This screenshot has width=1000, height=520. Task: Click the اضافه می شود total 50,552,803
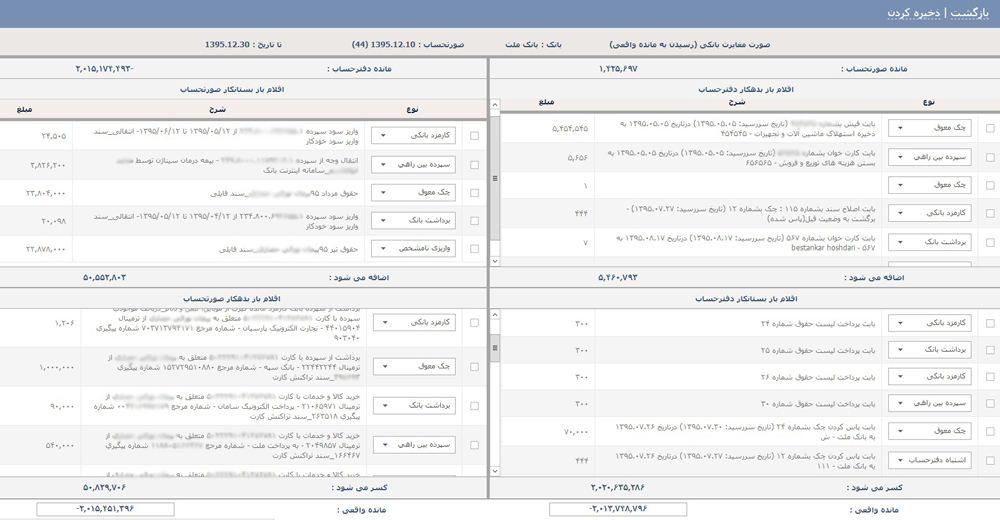105,278
